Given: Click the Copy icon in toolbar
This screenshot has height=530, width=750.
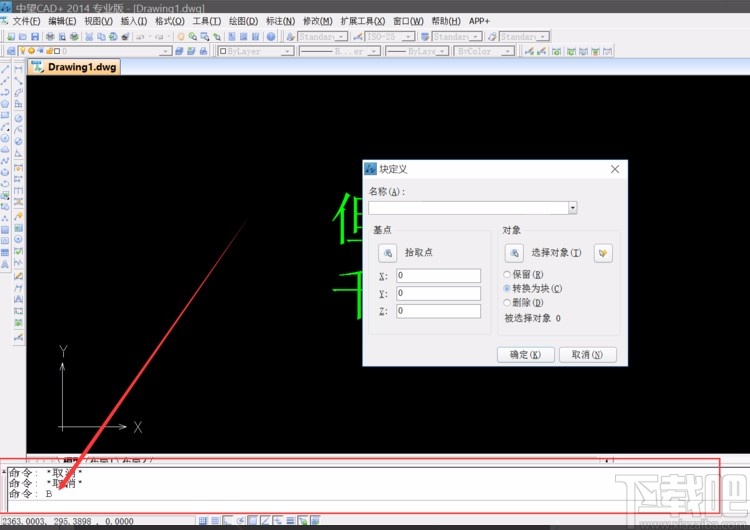Looking at the screenshot, I should 101,36.
